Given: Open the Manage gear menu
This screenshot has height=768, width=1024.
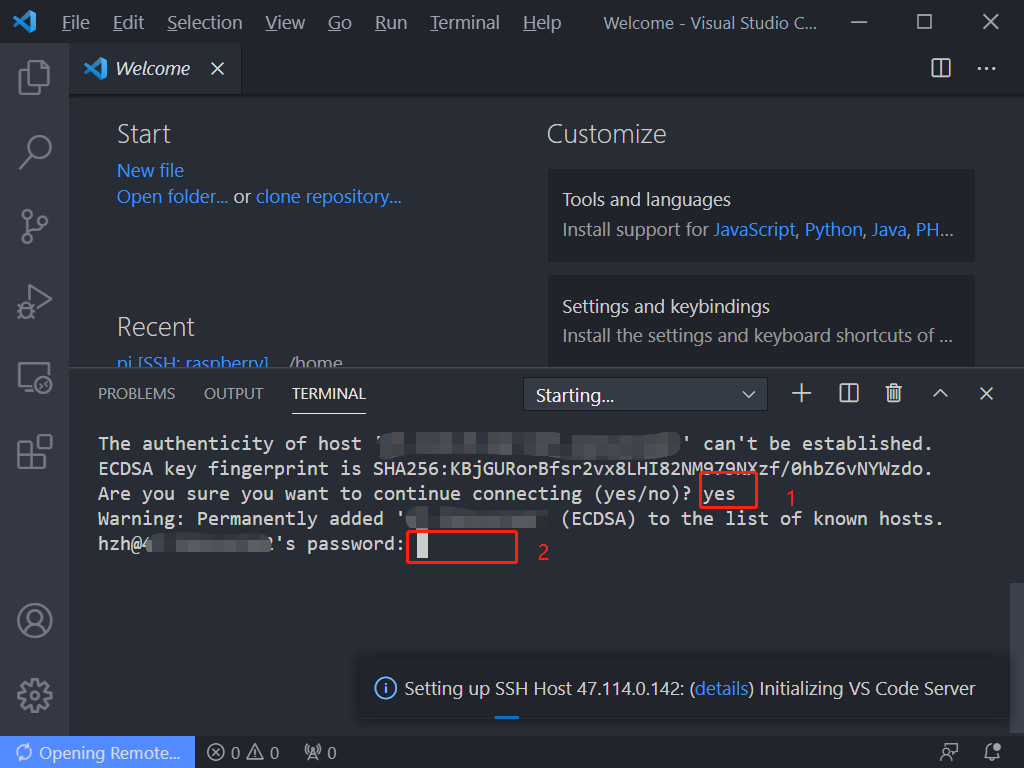Looking at the screenshot, I should coord(35,696).
